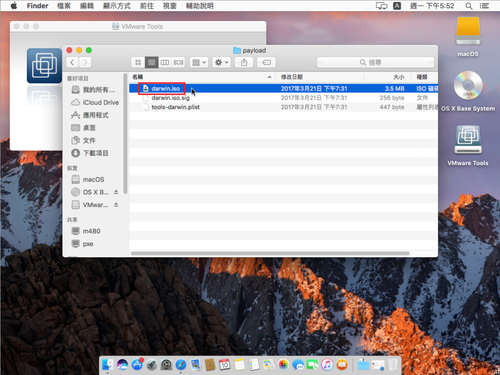The width and height of the screenshot is (500, 375).
Task: Open Notification Center in the menu bar
Action: (x=484, y=6)
